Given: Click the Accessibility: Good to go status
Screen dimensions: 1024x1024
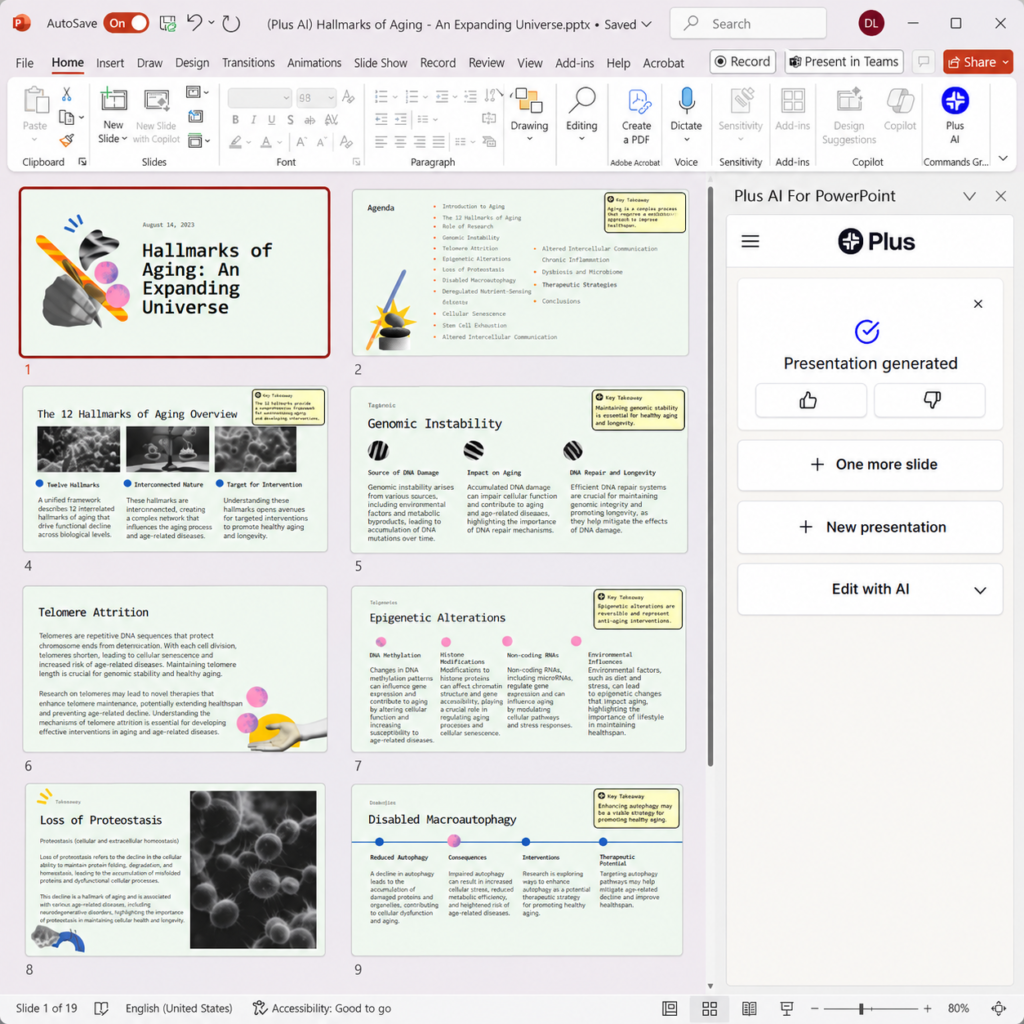Looking at the screenshot, I should [322, 1008].
